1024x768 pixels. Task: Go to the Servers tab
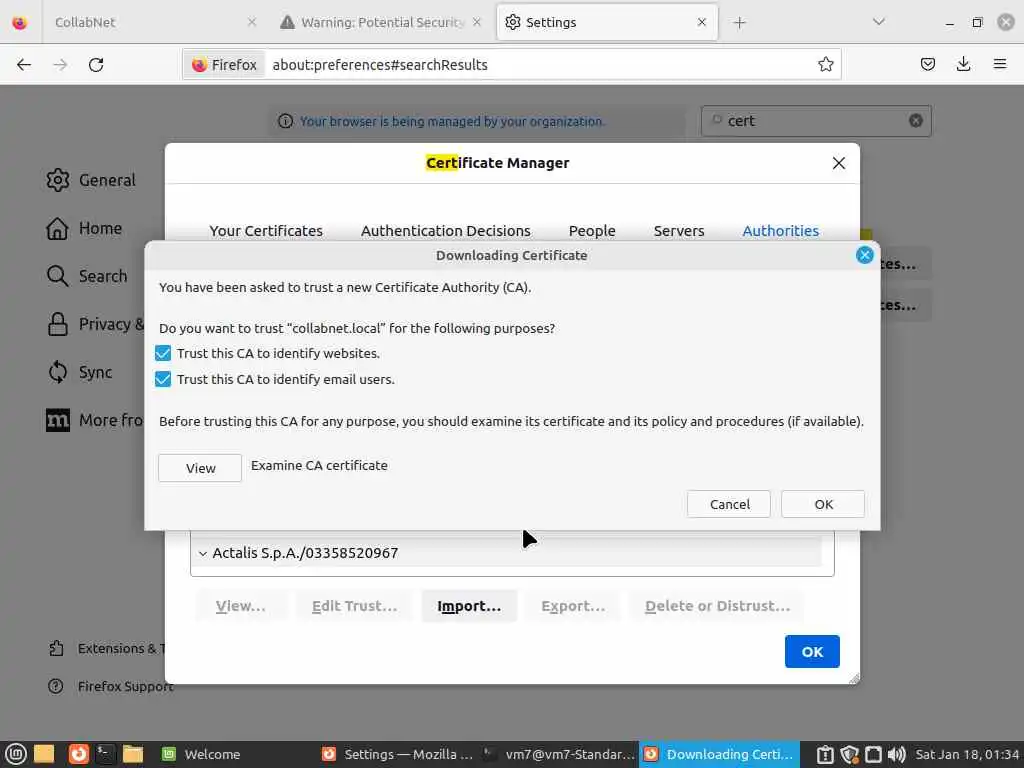[x=679, y=231]
